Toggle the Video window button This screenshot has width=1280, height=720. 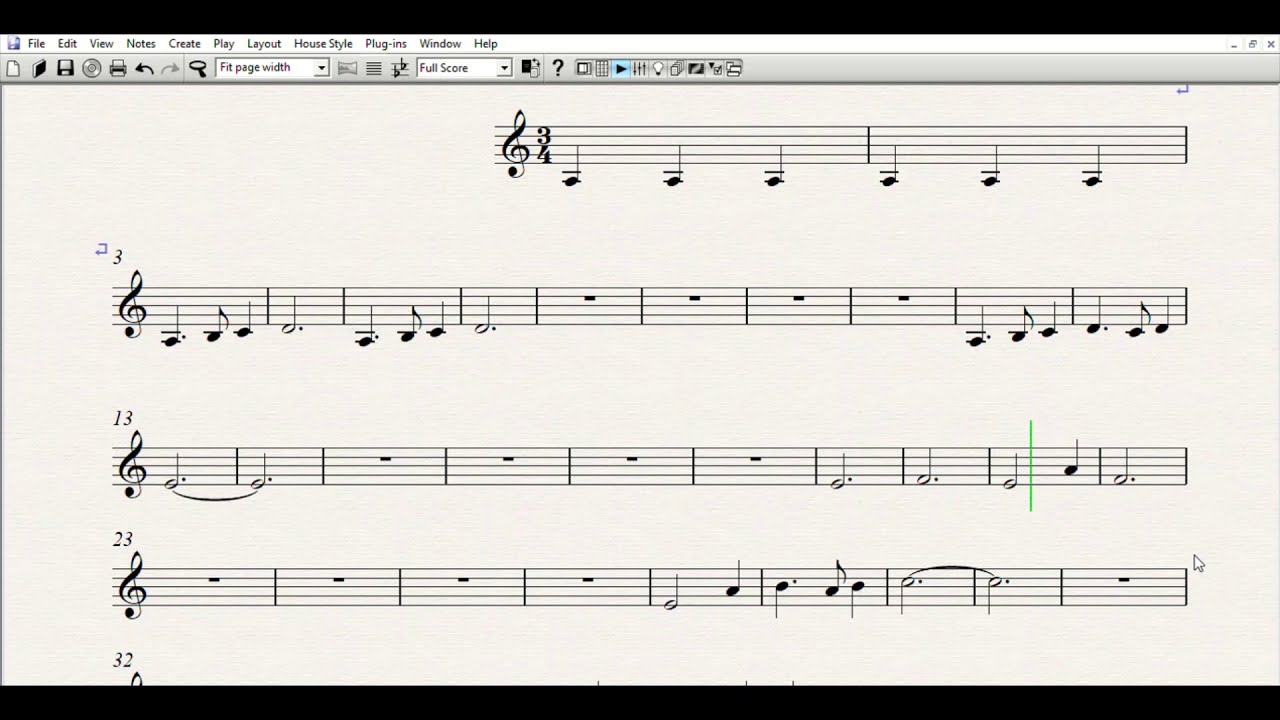point(696,68)
